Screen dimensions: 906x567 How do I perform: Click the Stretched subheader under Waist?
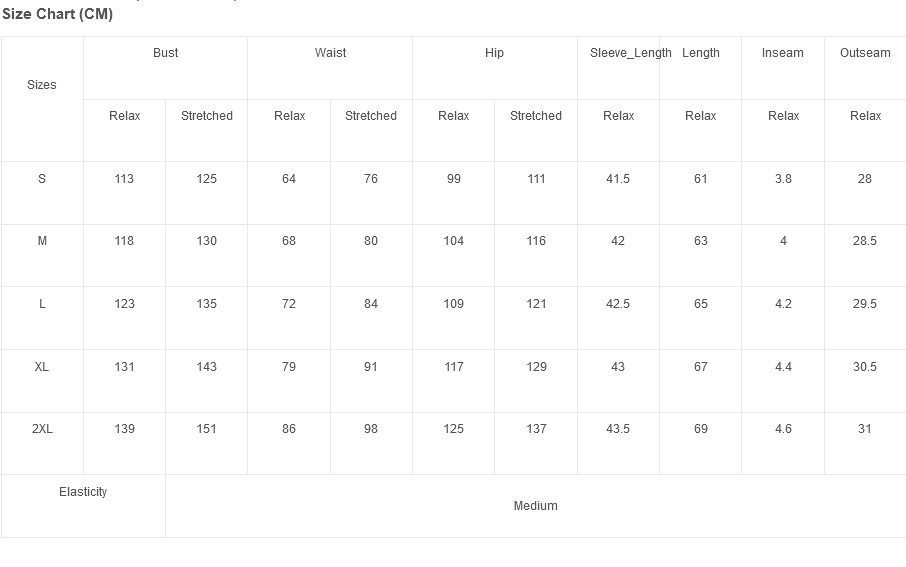(371, 116)
